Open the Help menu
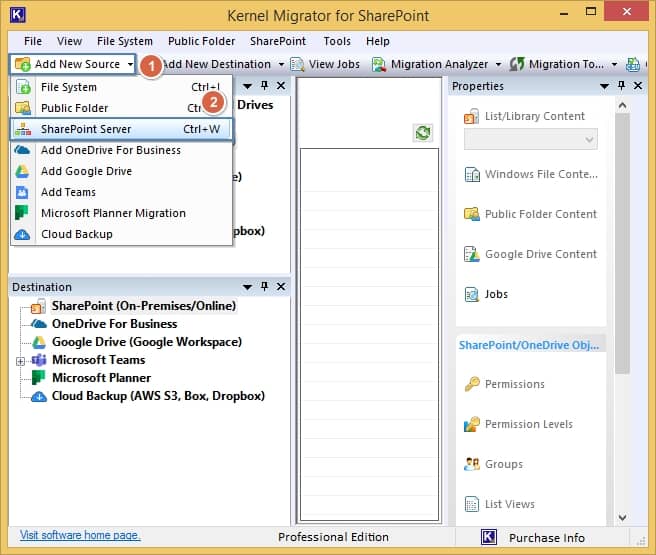Viewport: 656px width, 555px height. 378,41
